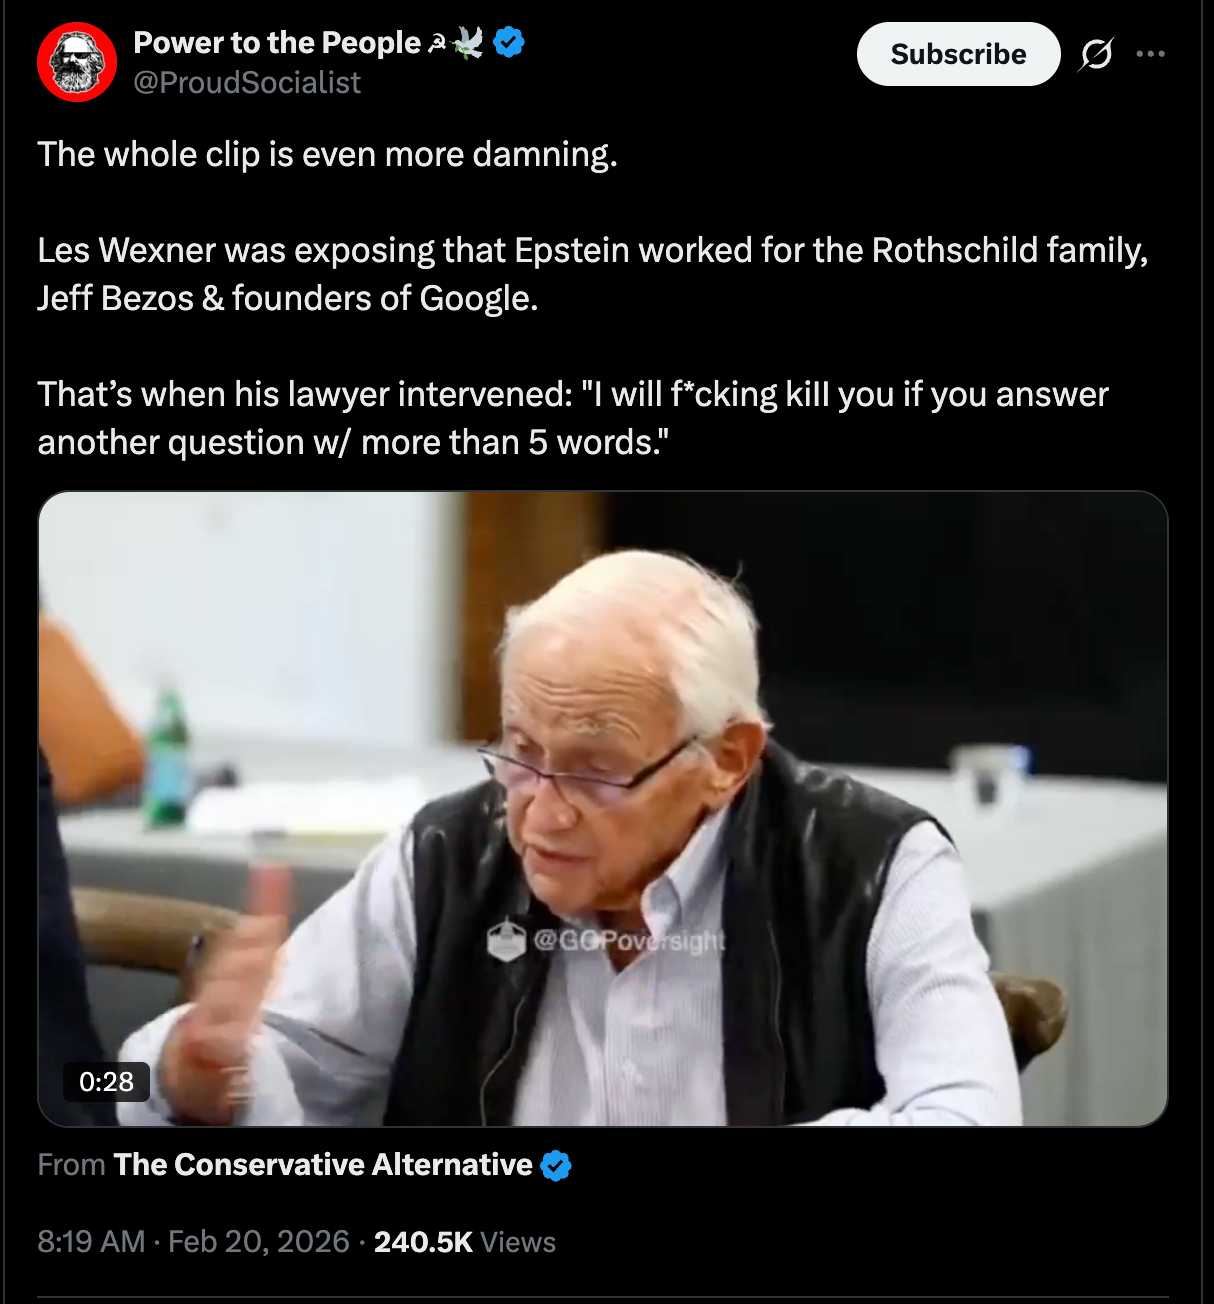Click the 'From' label under the video
Image resolution: width=1214 pixels, height=1304 pixels.
(71, 1165)
